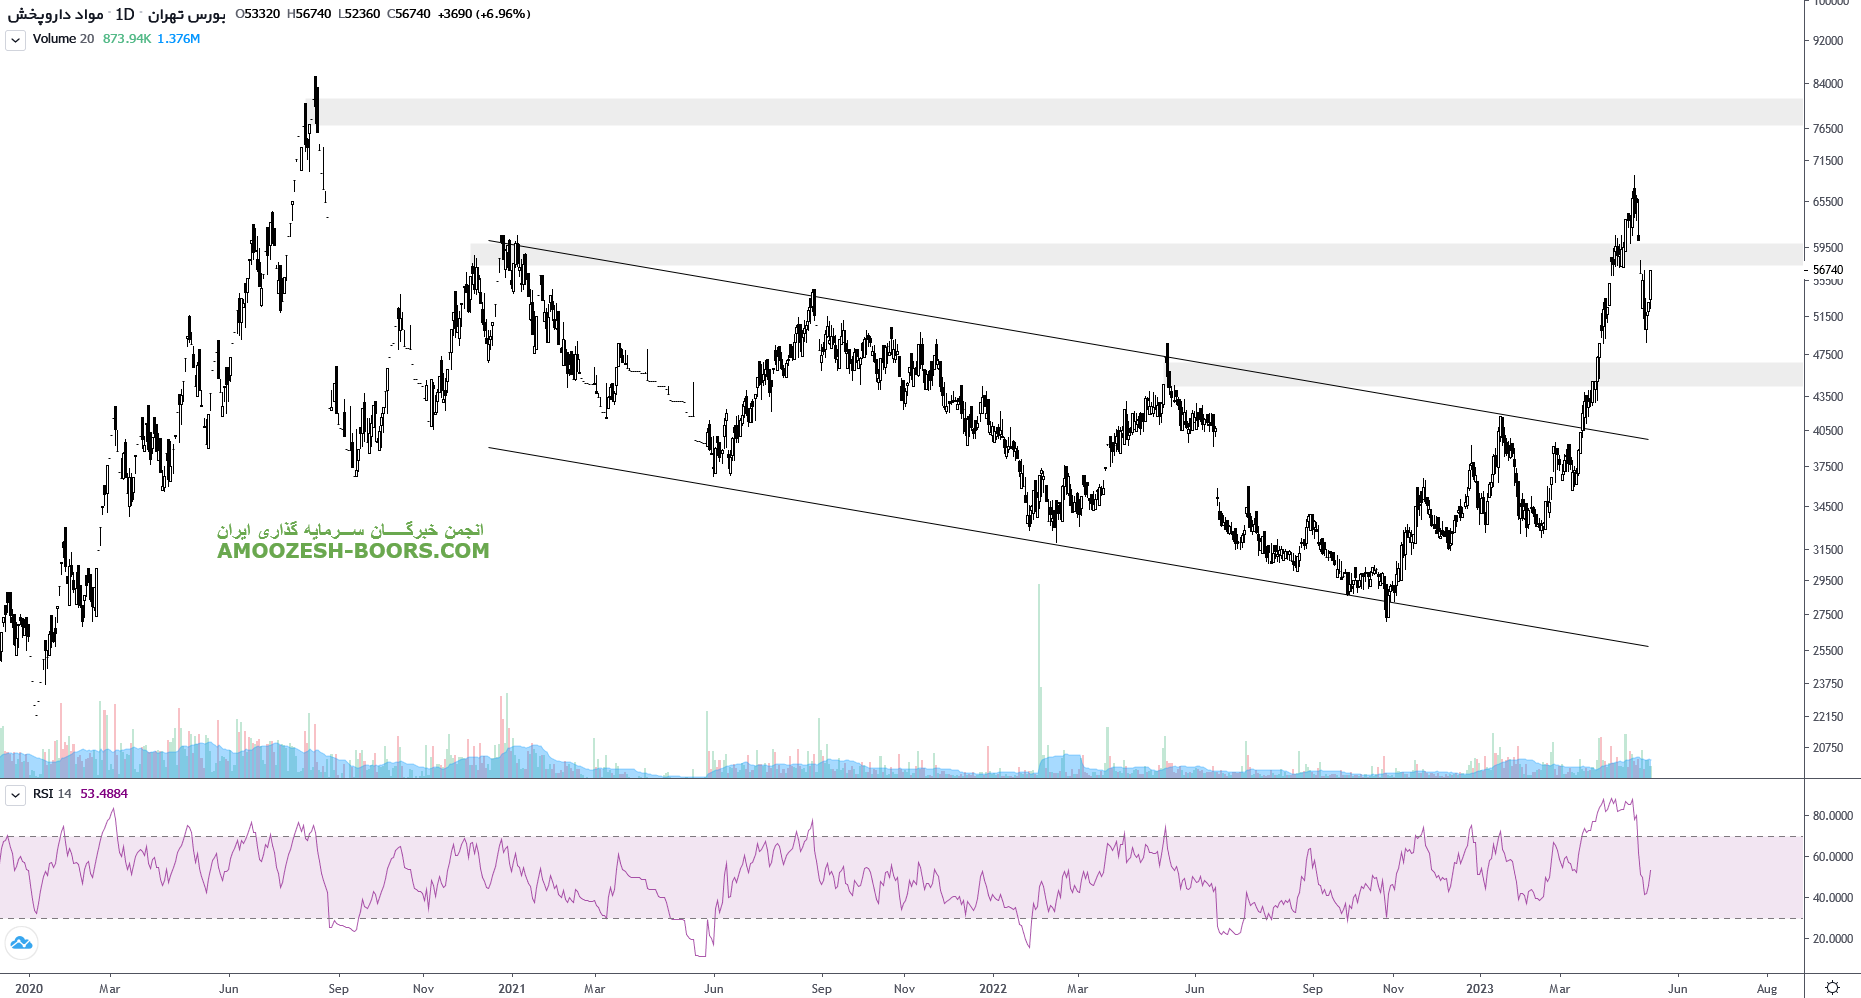
Task: Click the Persian symbol name title
Action: [55, 14]
